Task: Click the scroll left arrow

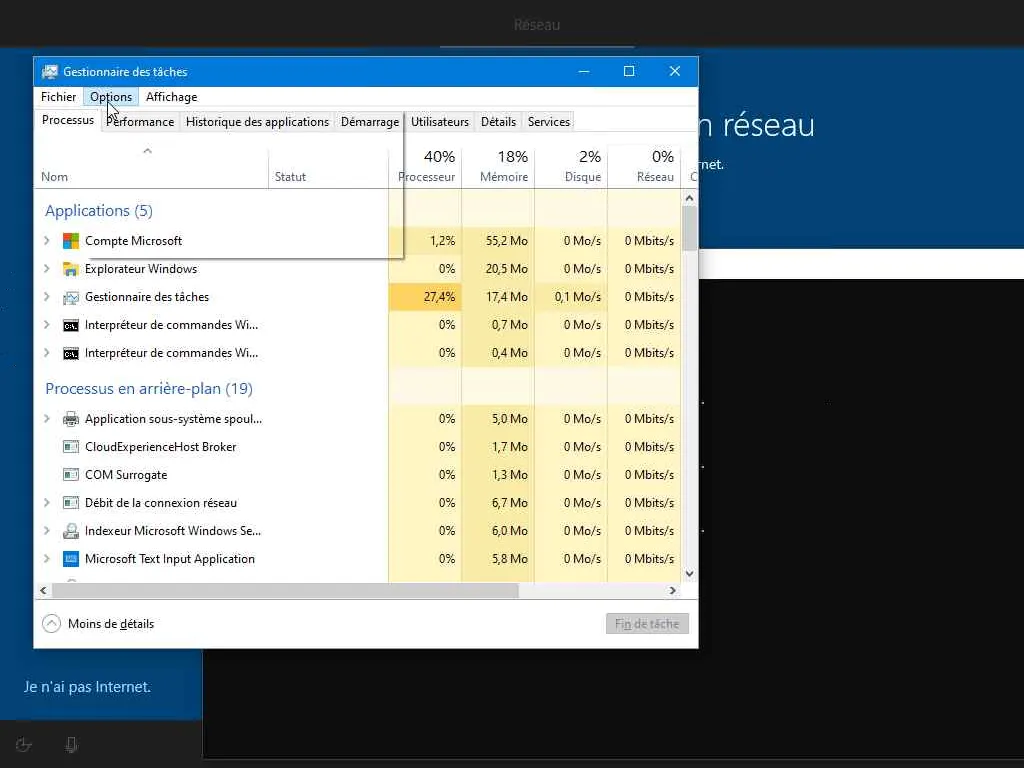Action: (x=43, y=591)
